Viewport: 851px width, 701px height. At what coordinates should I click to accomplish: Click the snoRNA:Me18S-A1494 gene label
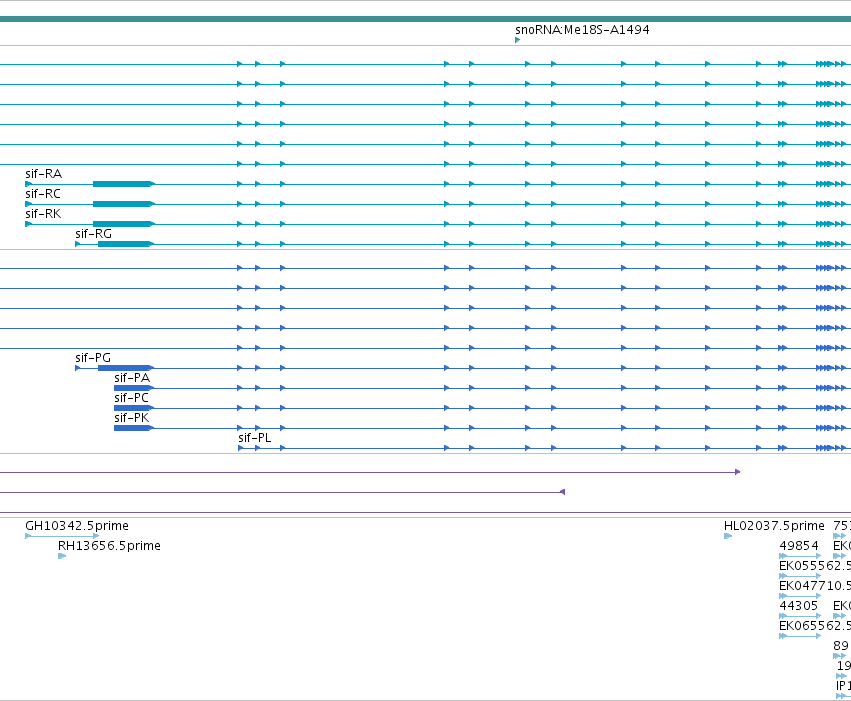click(x=582, y=29)
